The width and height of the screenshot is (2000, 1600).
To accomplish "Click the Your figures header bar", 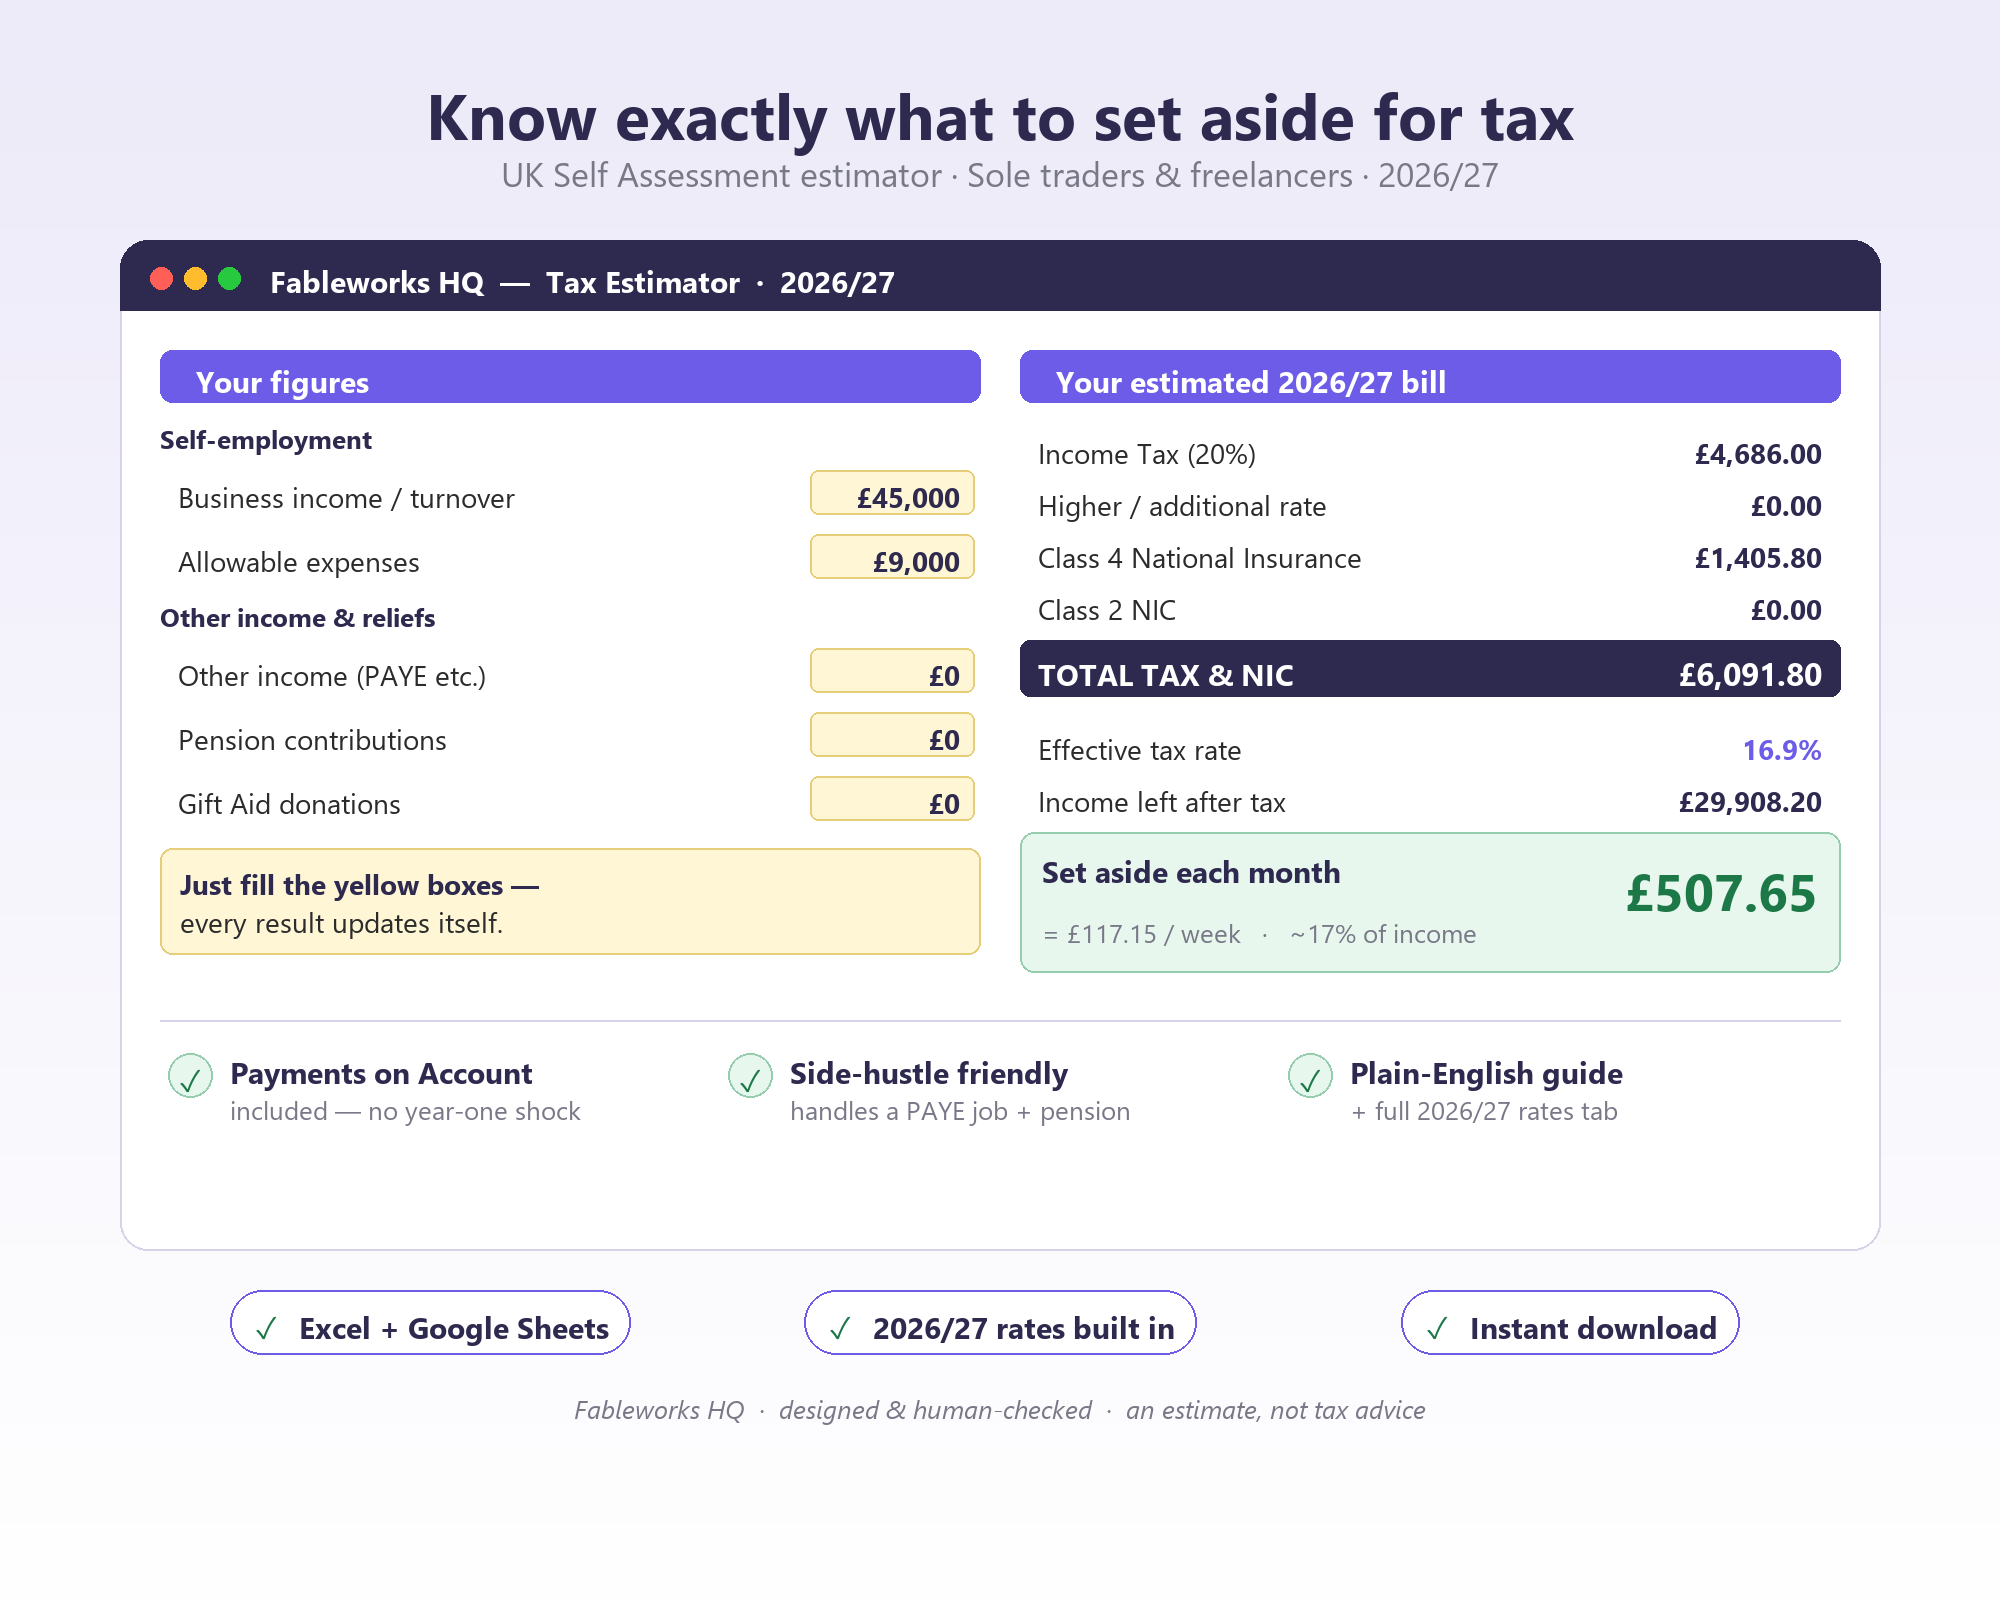I will [x=570, y=377].
